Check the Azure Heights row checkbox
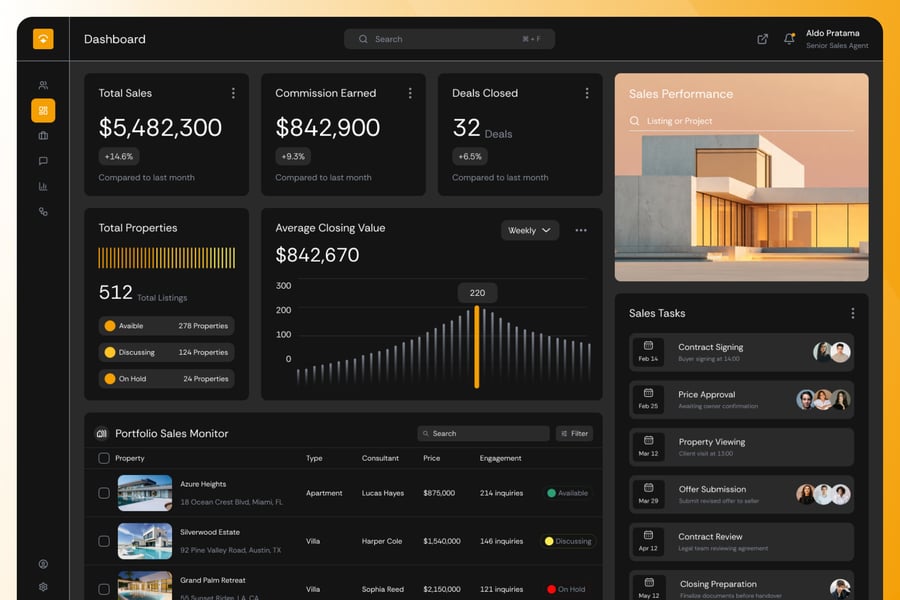 [104, 493]
